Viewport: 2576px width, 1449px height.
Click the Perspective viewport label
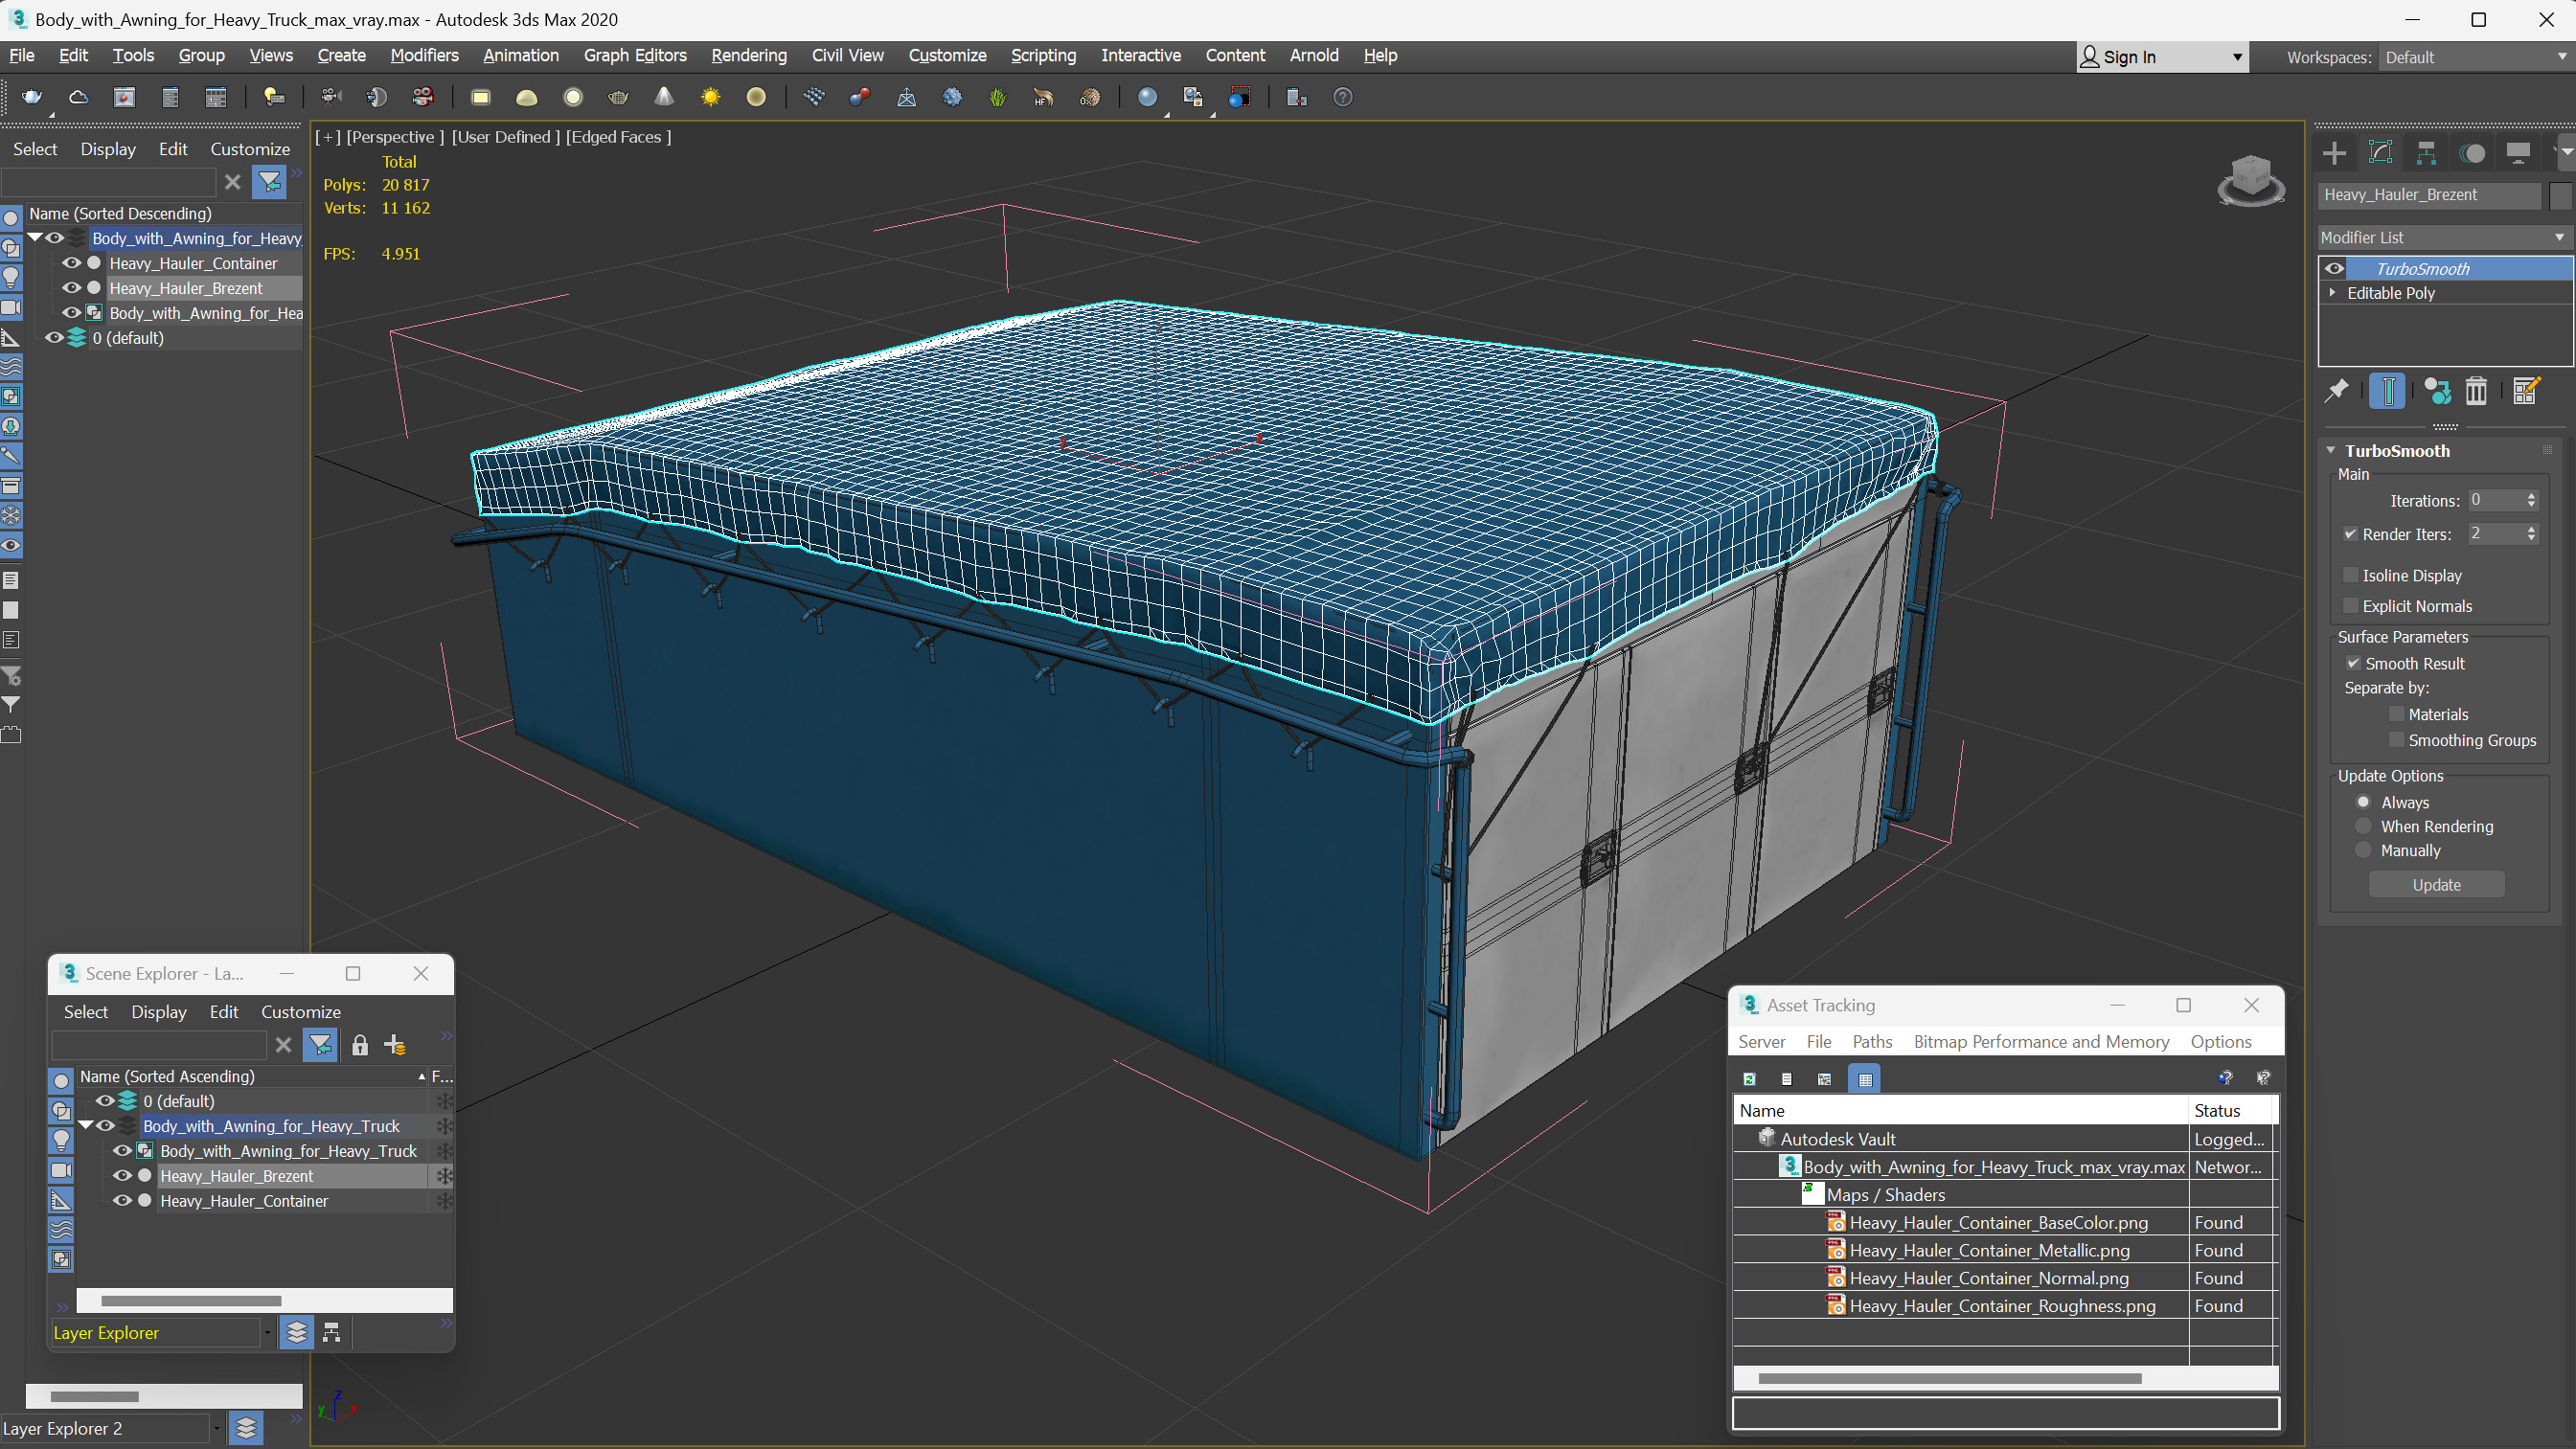395,137
